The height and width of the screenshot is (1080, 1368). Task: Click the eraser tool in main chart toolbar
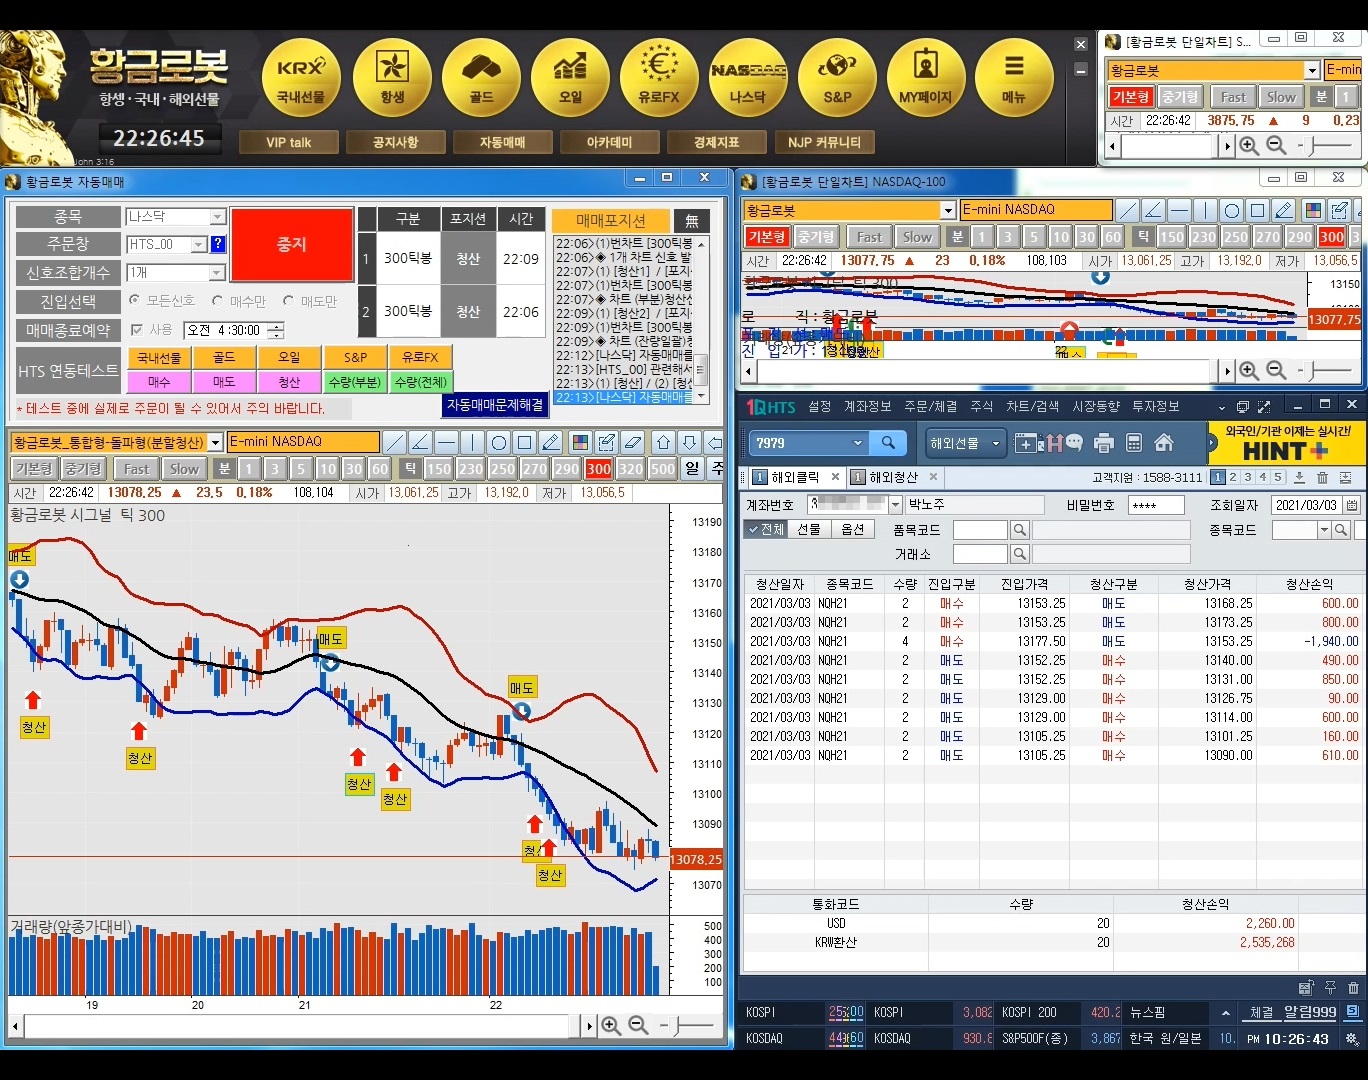(x=633, y=442)
